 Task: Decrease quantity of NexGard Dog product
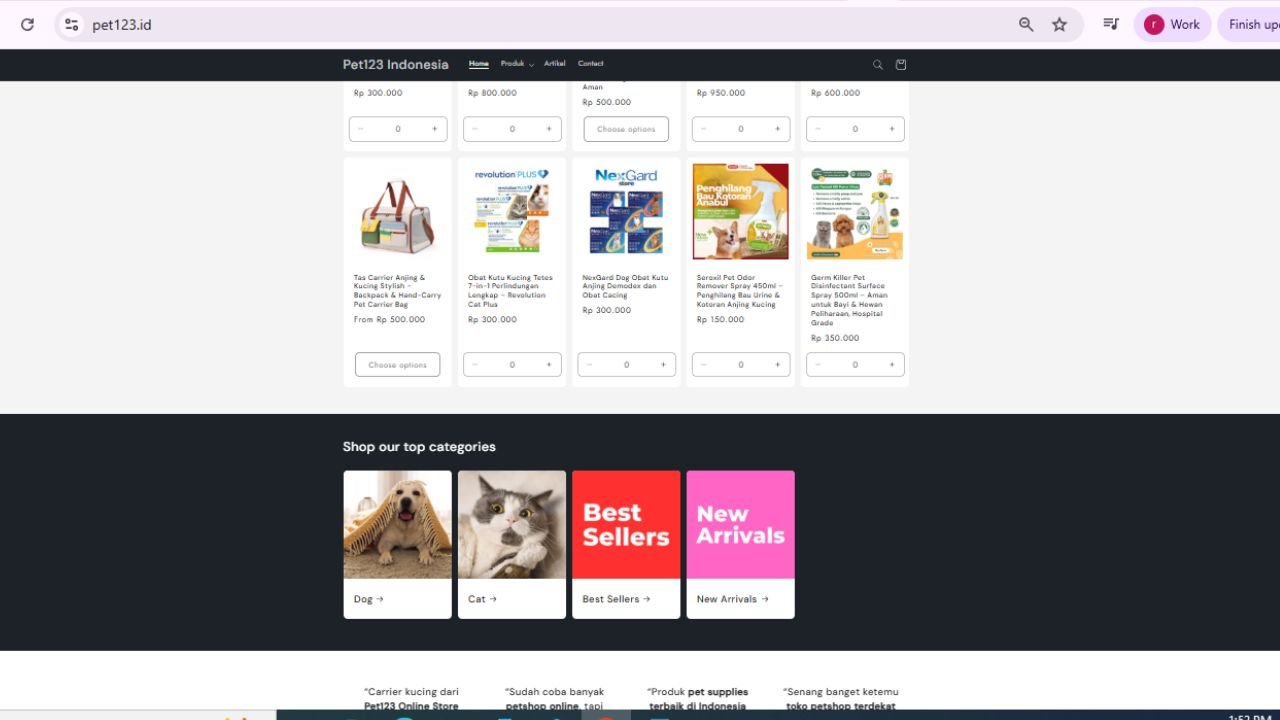589,365
